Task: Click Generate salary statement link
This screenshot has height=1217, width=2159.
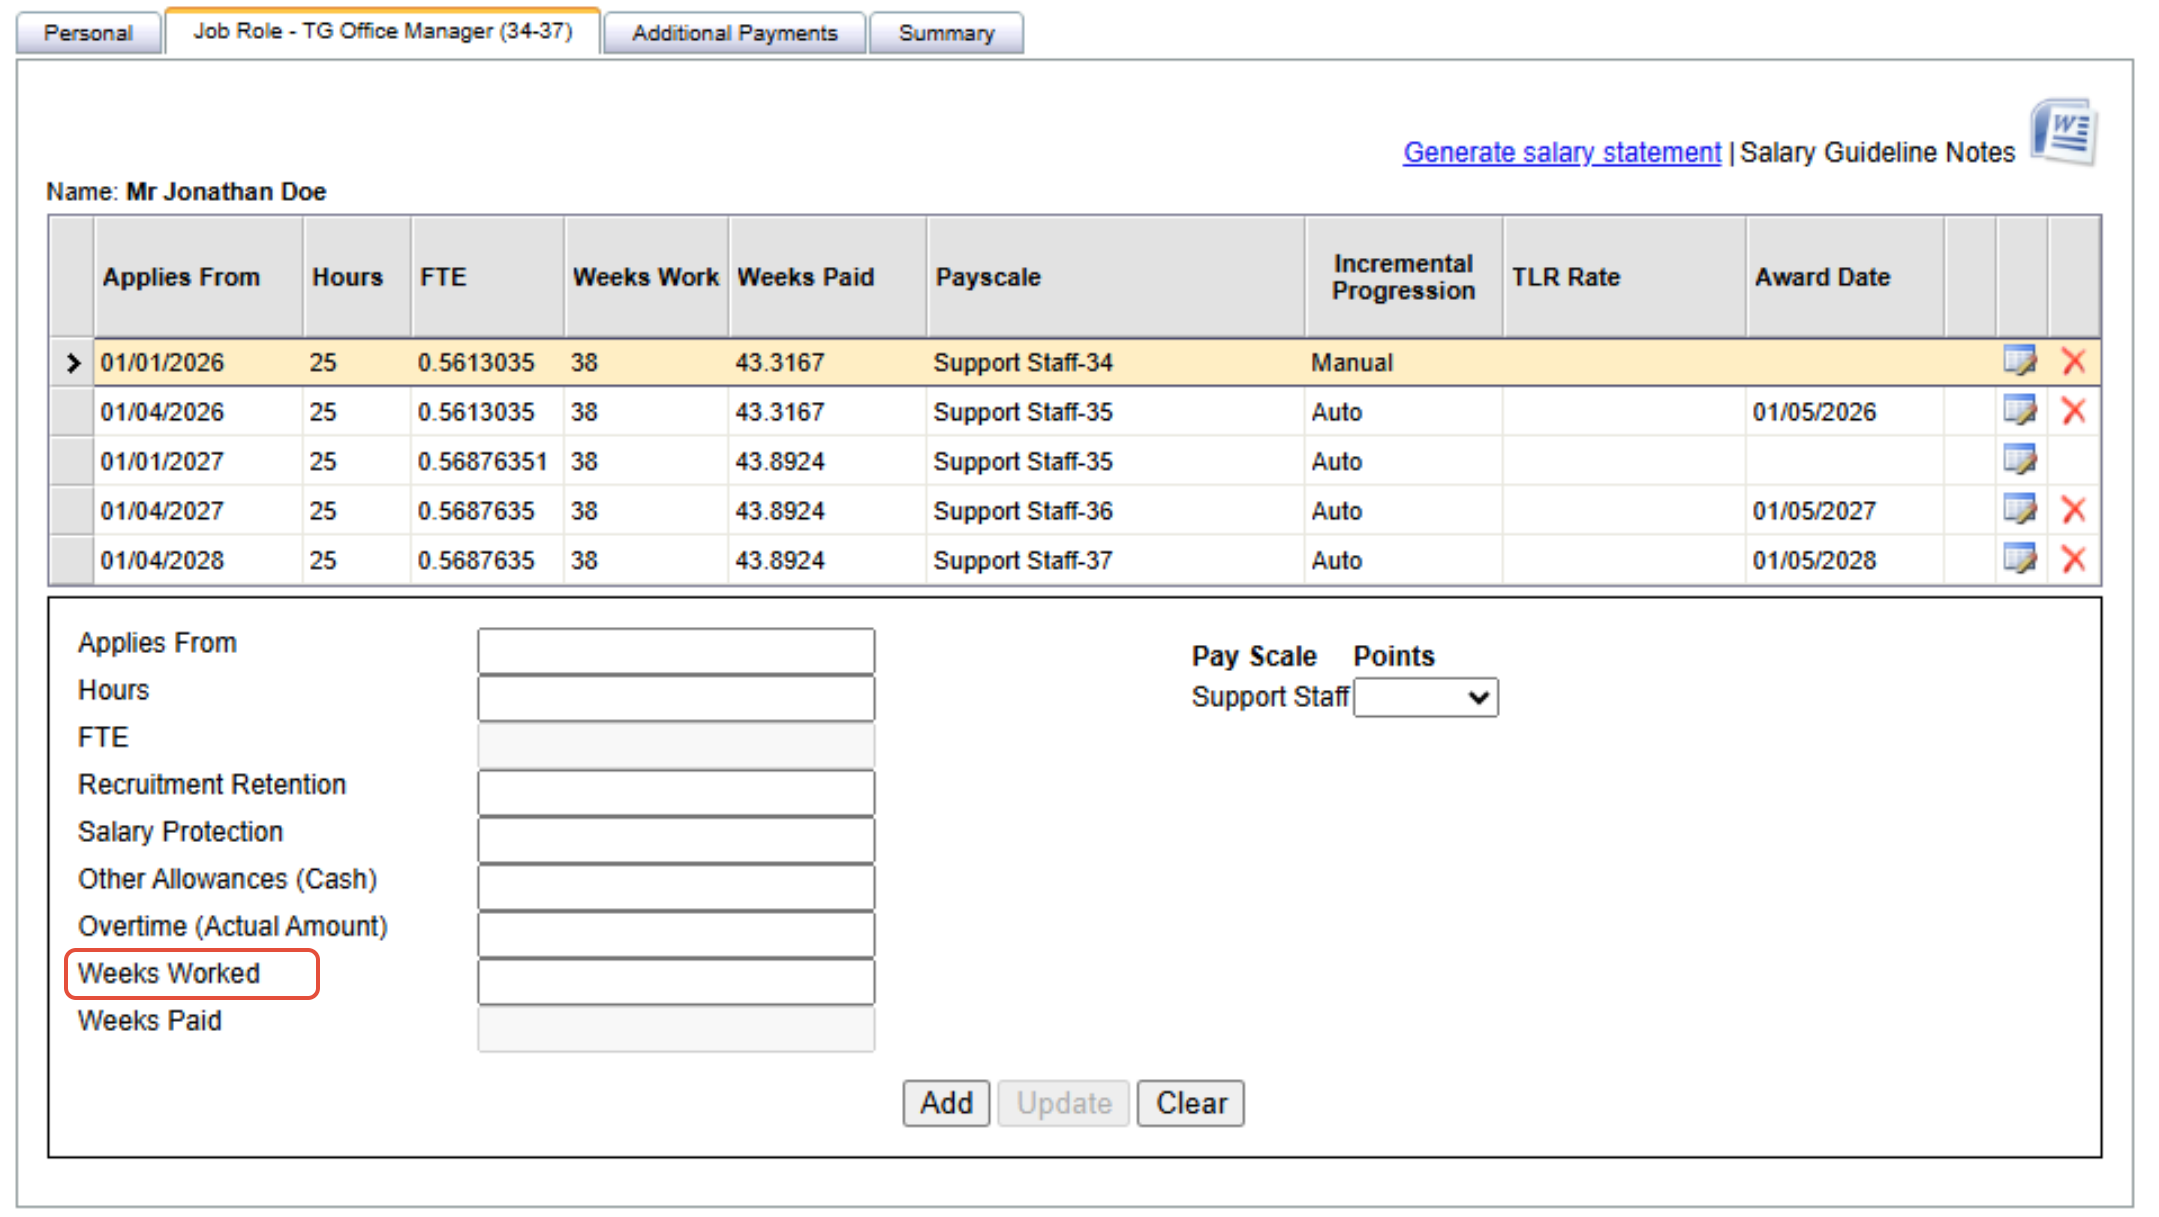Action: [1561, 153]
